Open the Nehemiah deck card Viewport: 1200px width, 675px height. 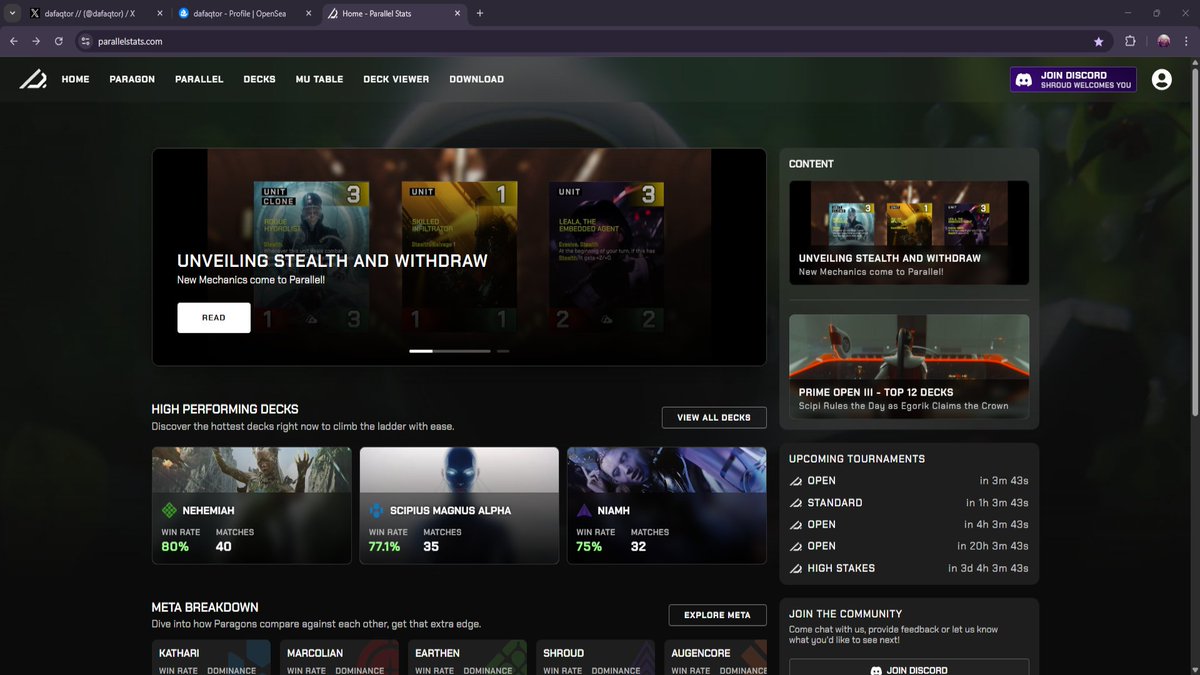pos(251,505)
